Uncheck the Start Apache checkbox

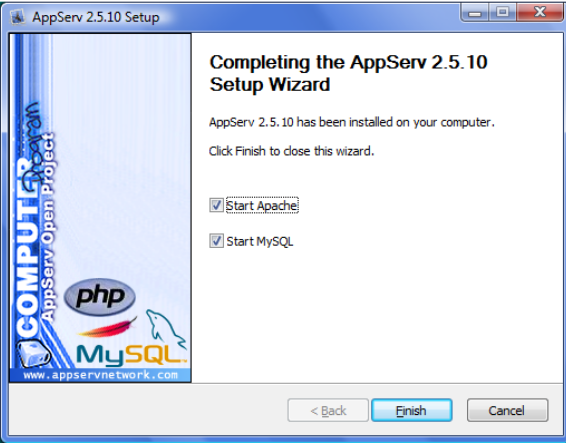pos(216,205)
